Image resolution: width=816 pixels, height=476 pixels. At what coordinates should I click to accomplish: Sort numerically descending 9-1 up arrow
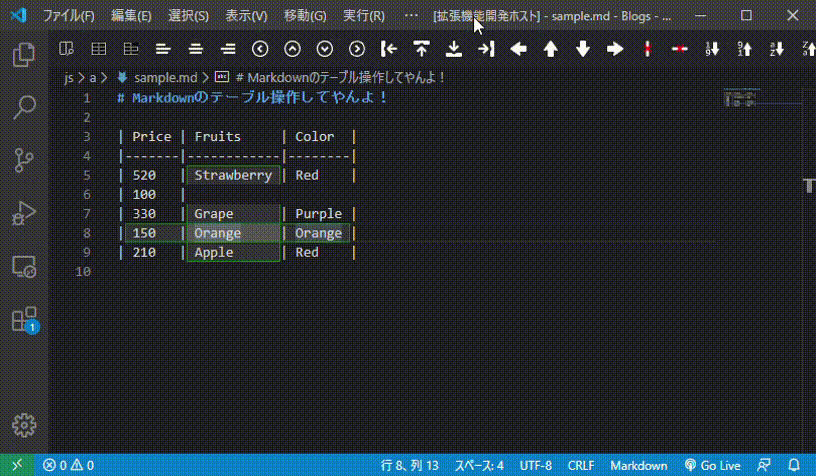point(744,49)
